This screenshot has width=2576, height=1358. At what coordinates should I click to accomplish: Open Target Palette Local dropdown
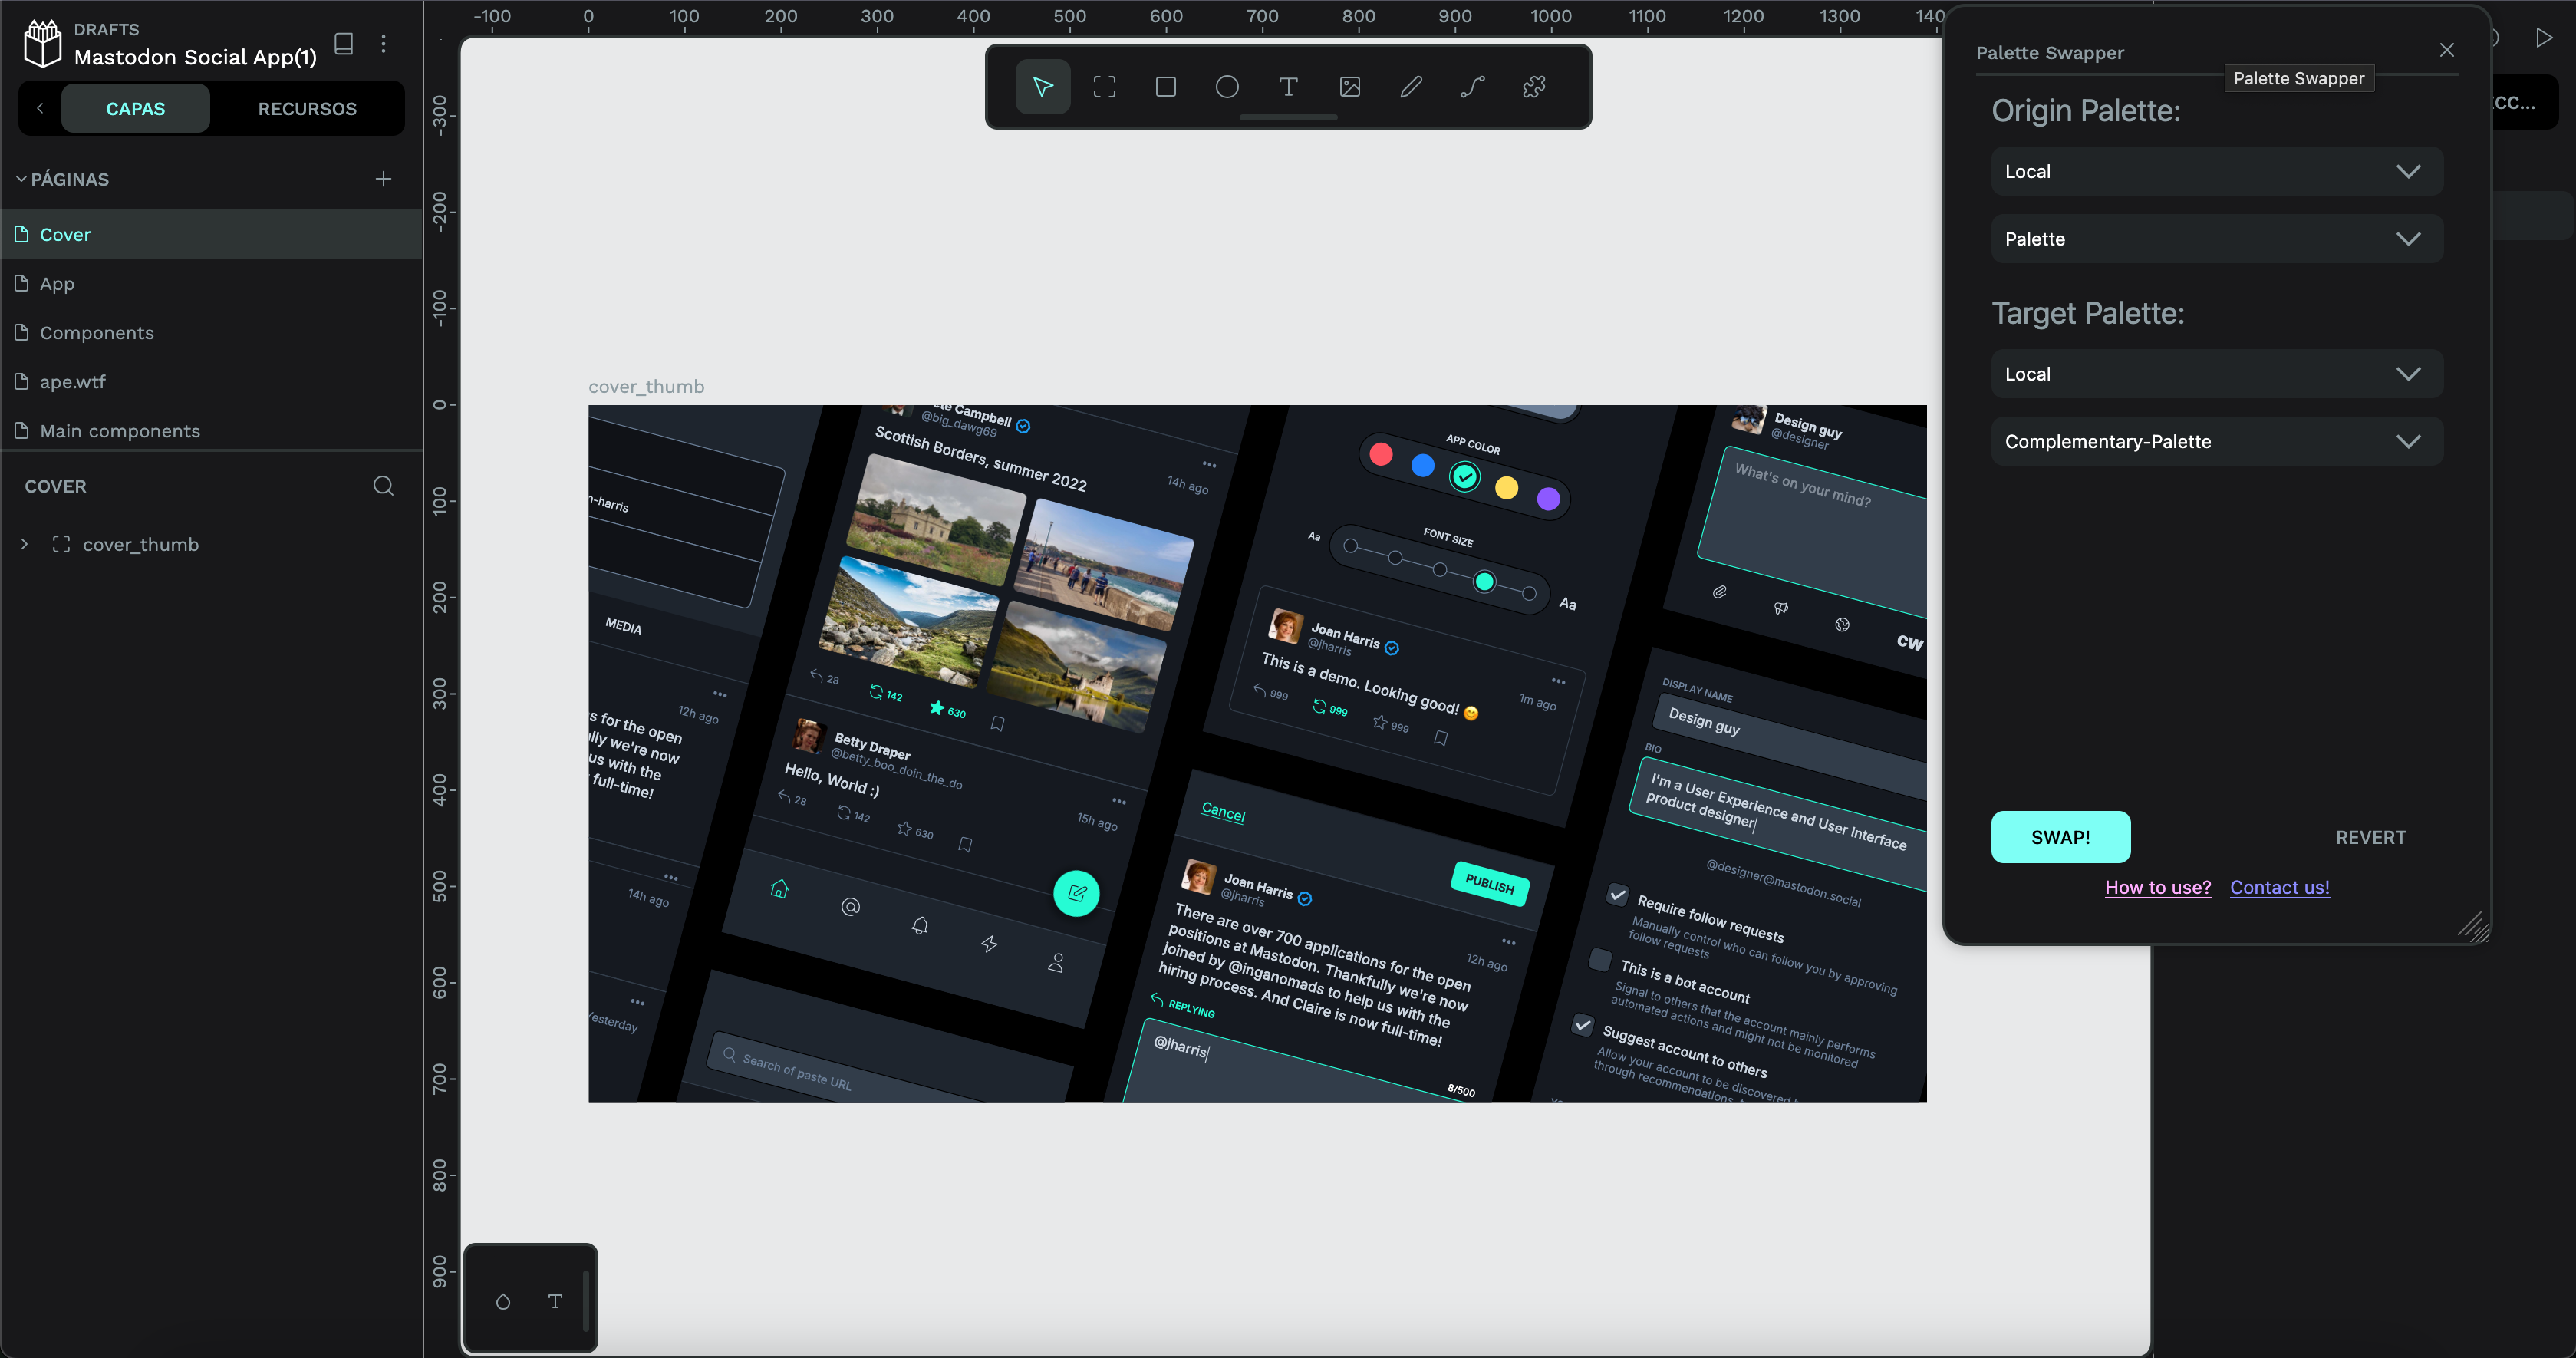[2216, 373]
